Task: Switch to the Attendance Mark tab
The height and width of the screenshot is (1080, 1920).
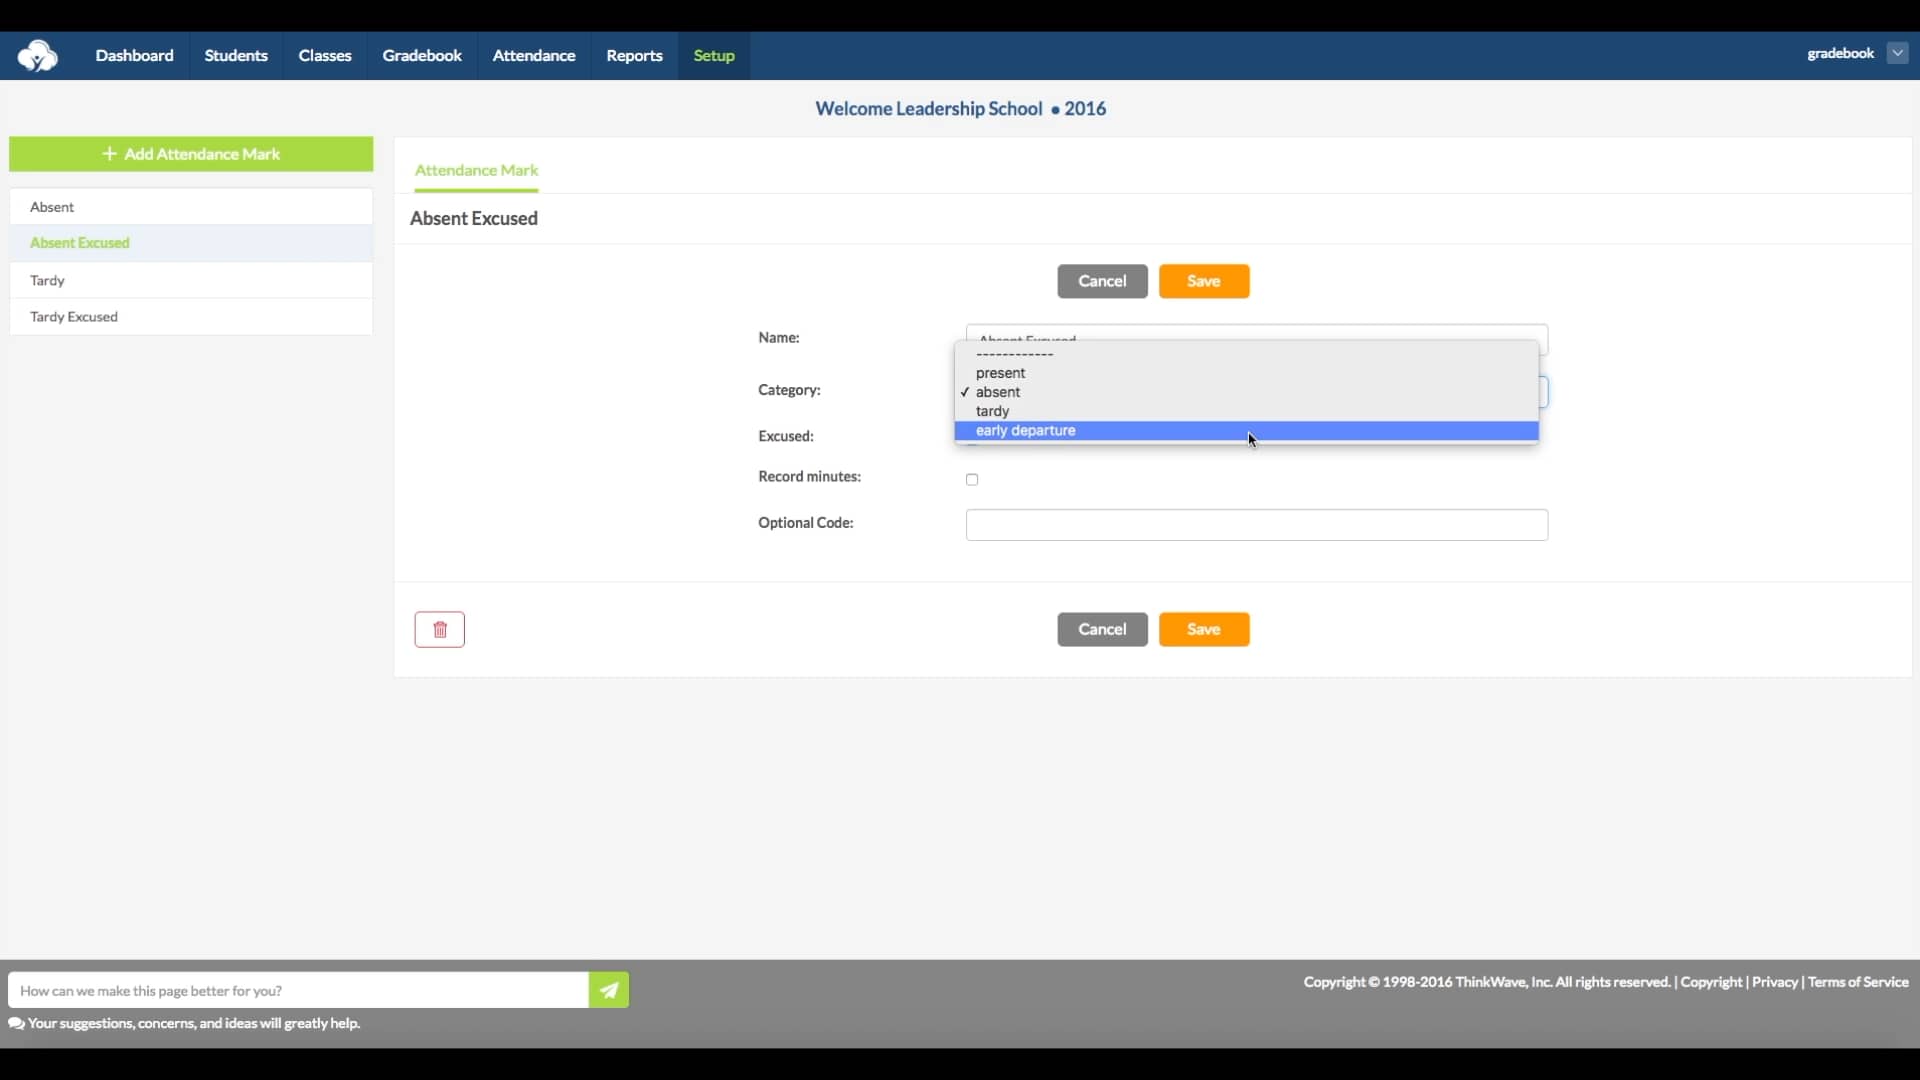Action: click(x=476, y=170)
